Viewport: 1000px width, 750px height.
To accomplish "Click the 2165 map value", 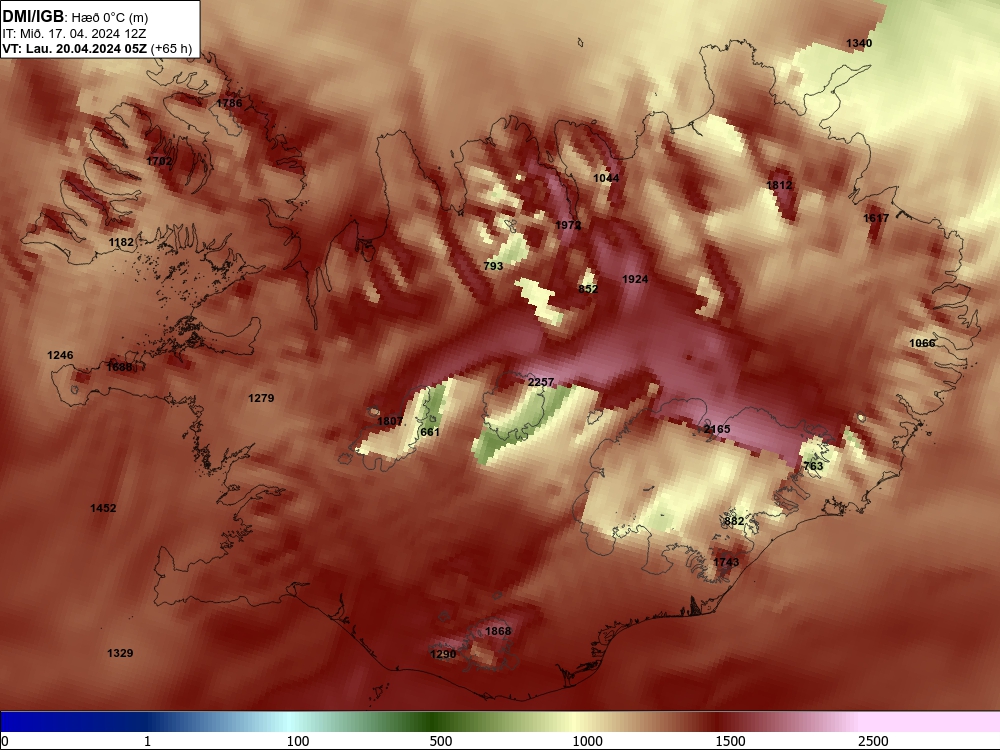I will [x=717, y=429].
